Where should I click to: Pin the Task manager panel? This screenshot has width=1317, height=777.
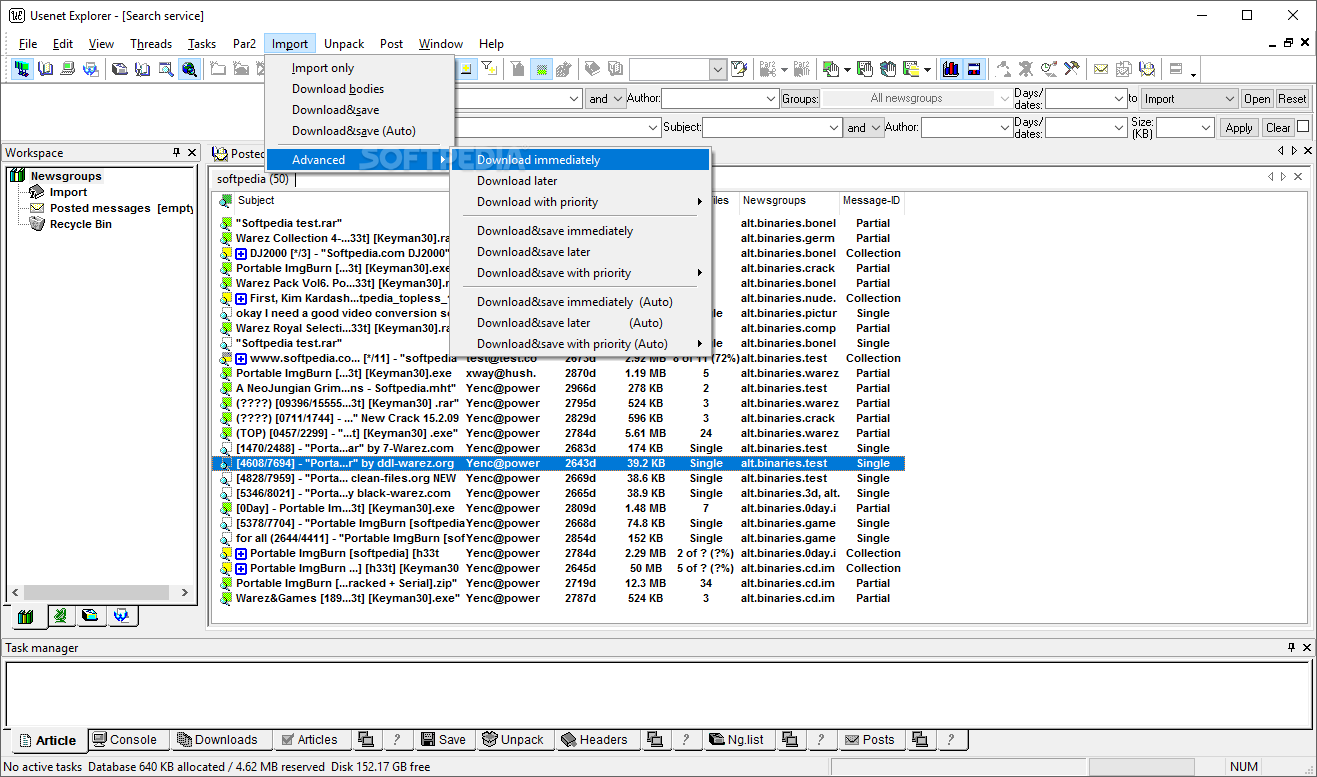click(x=1291, y=648)
